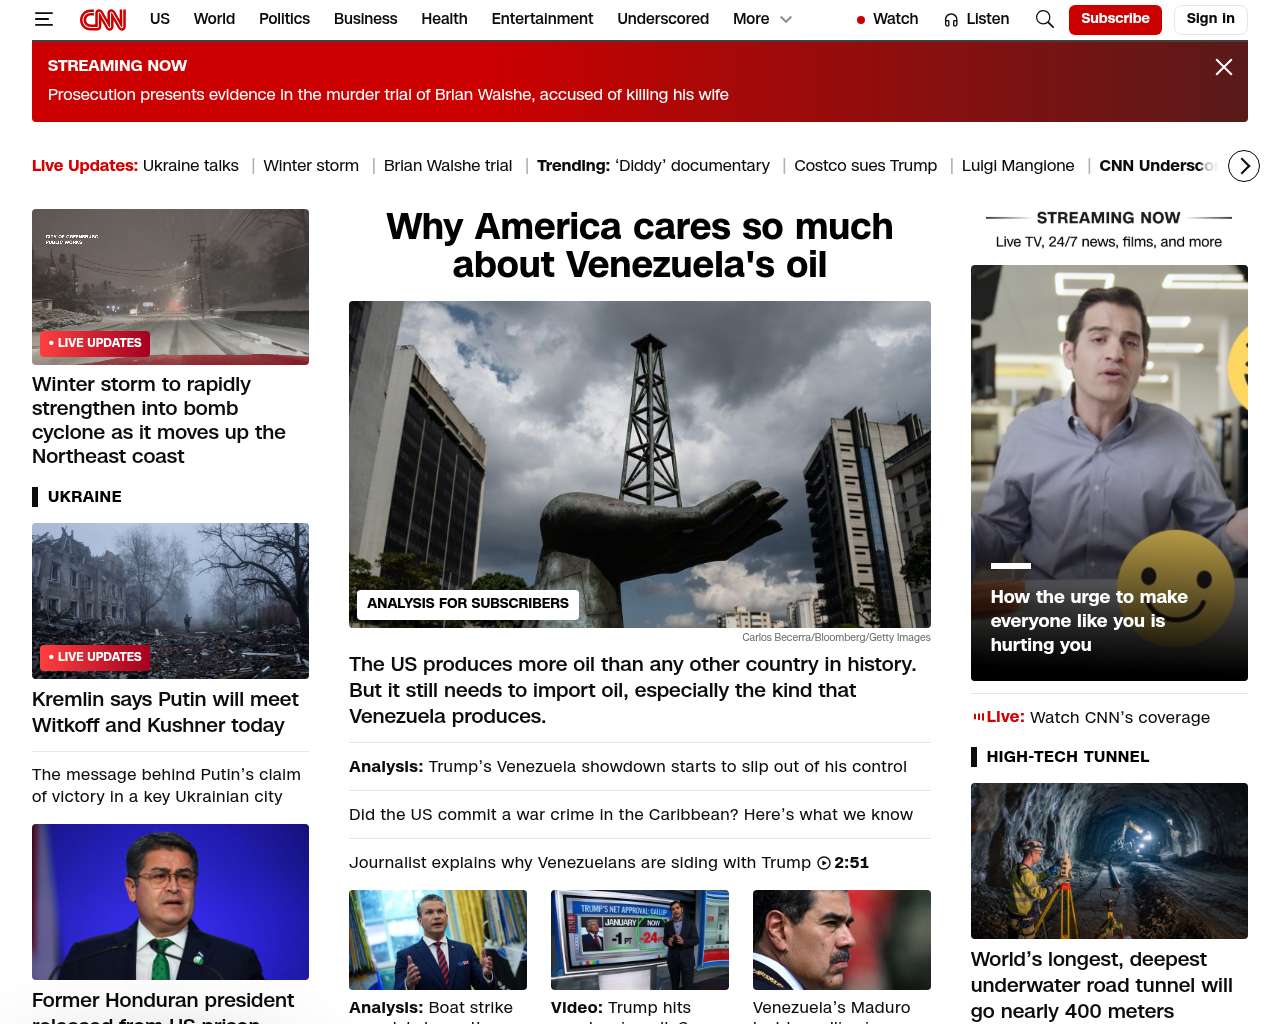The image size is (1280, 1024).
Task: Open the Brian Walshe trial topic
Action: [x=448, y=166]
